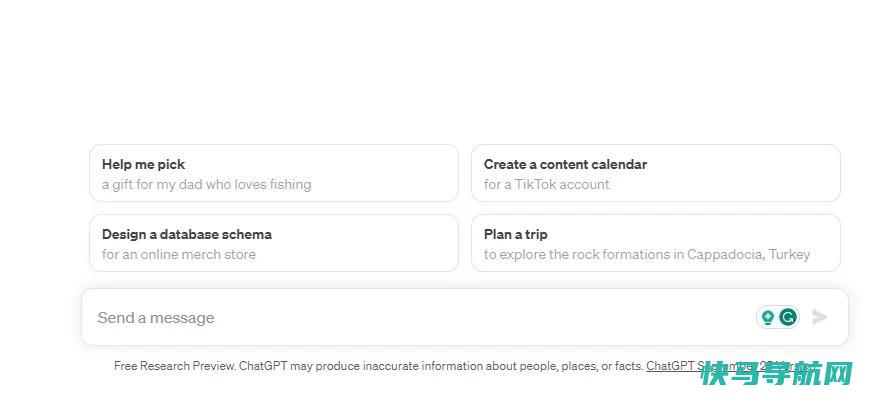
Task: Click 'for an online merch store' subtitle
Action: (x=179, y=254)
